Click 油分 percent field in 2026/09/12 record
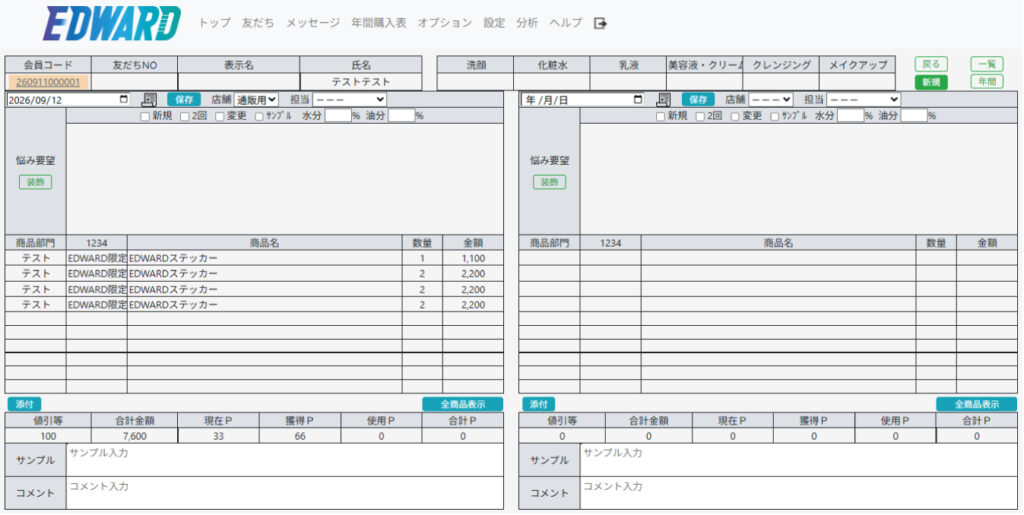 [402, 116]
